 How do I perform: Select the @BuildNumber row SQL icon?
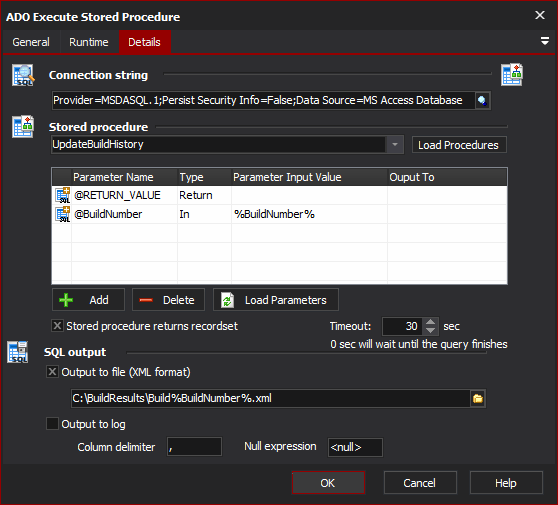(63, 214)
